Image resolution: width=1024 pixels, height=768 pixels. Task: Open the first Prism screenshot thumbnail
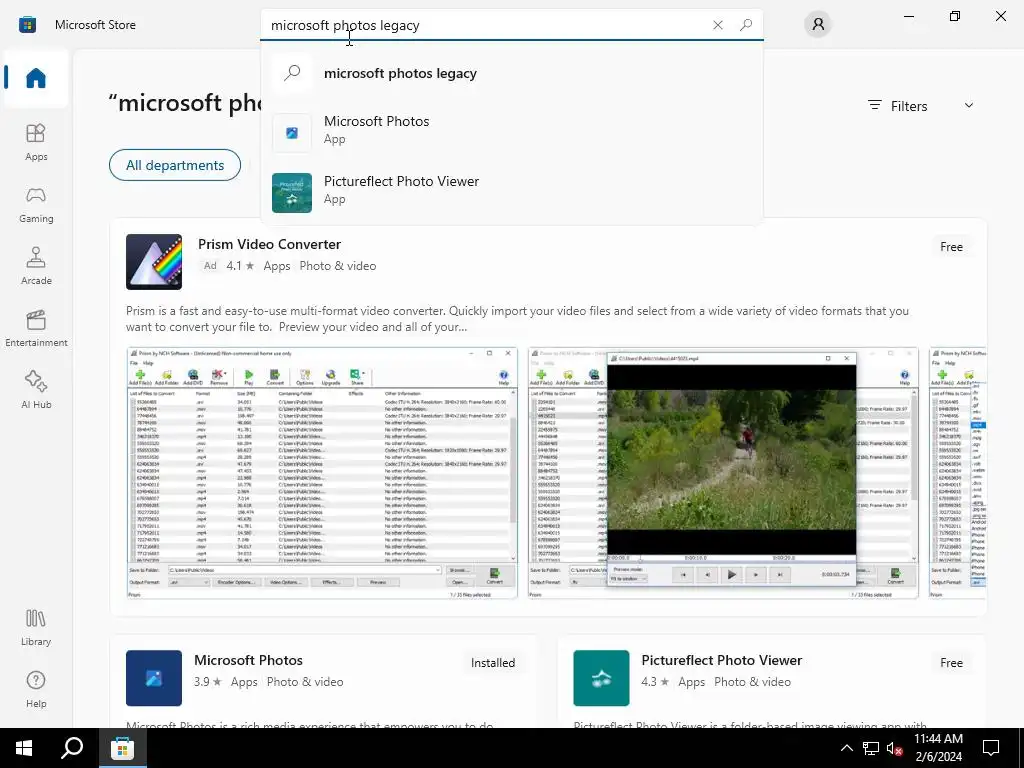click(322, 473)
